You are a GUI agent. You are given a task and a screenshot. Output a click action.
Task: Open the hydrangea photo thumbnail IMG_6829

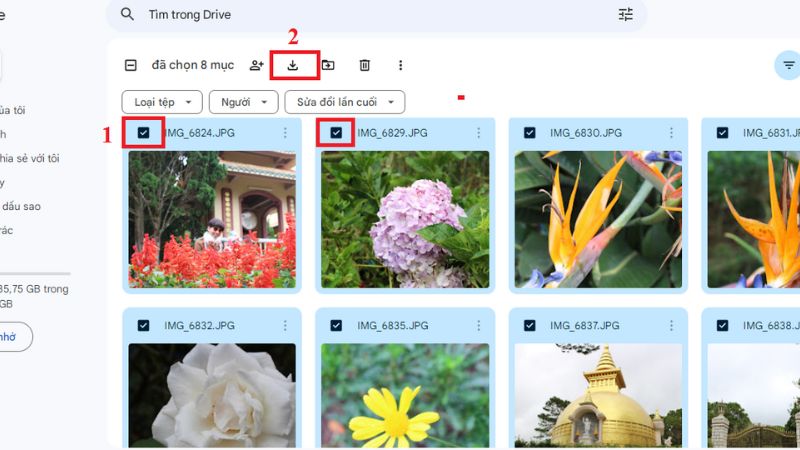click(405, 219)
